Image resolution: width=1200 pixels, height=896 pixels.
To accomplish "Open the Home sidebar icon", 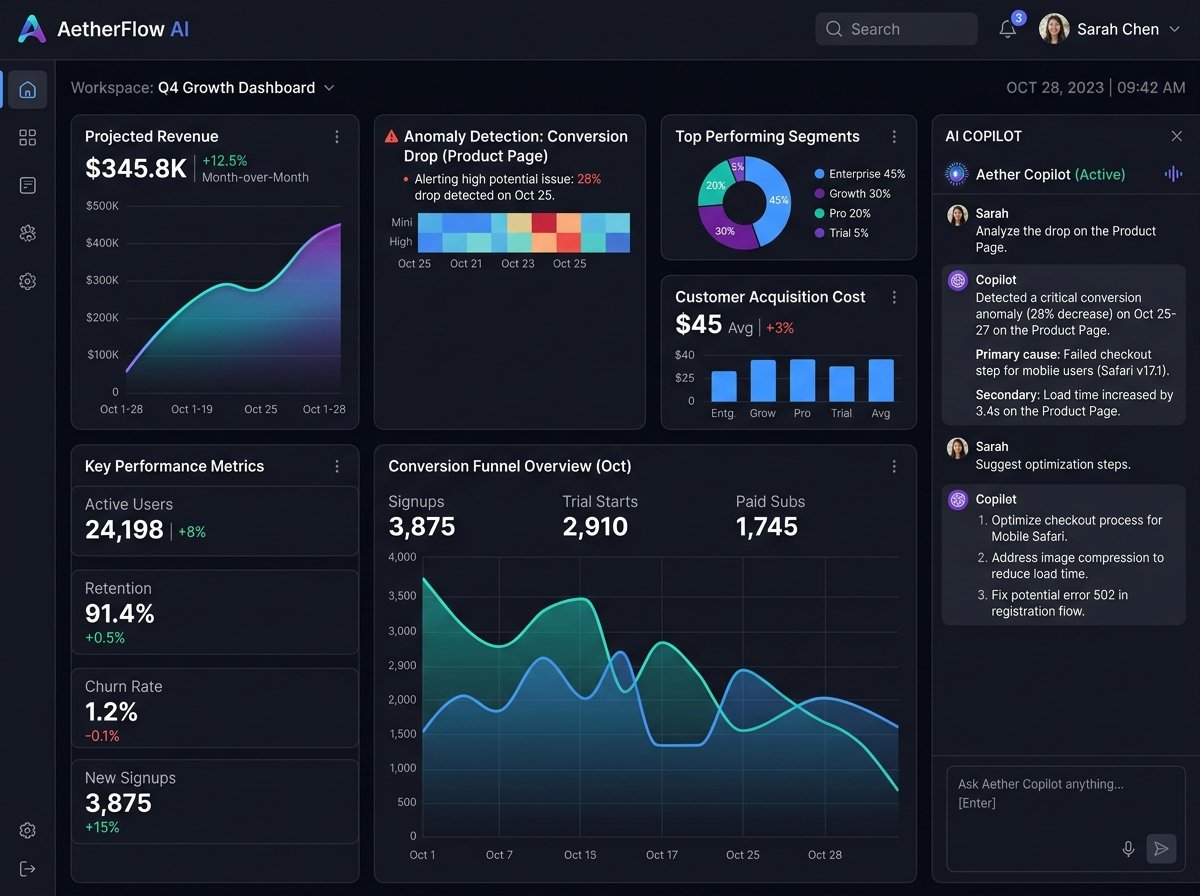I will (28, 90).
